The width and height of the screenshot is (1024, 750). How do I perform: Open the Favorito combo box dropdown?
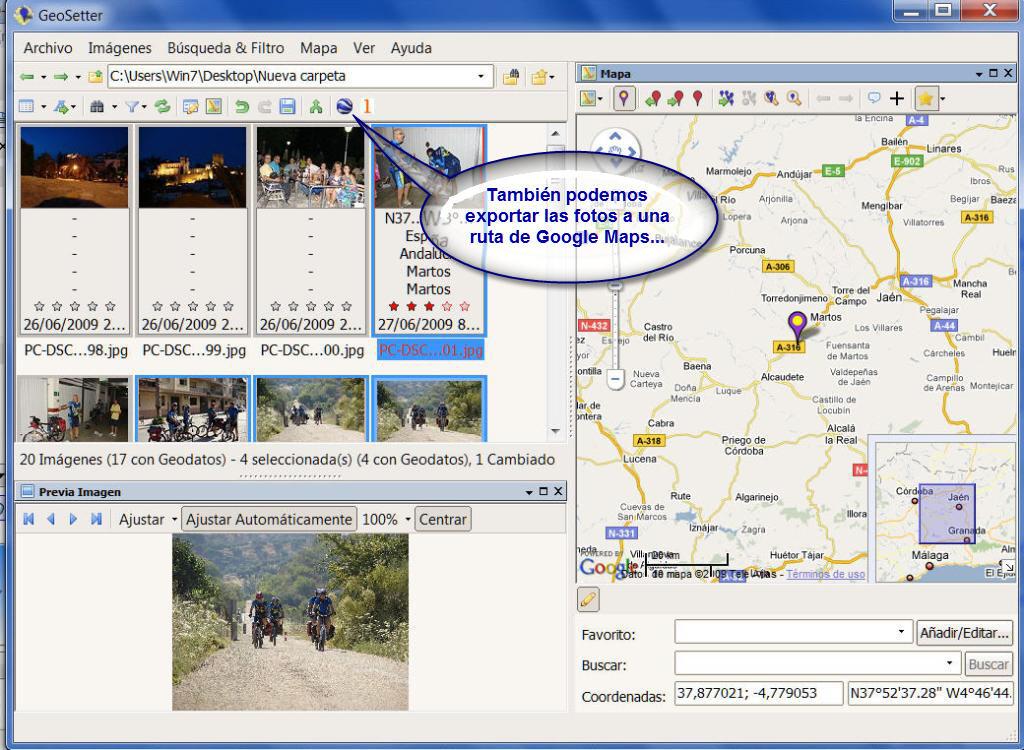pyautogui.click(x=901, y=632)
